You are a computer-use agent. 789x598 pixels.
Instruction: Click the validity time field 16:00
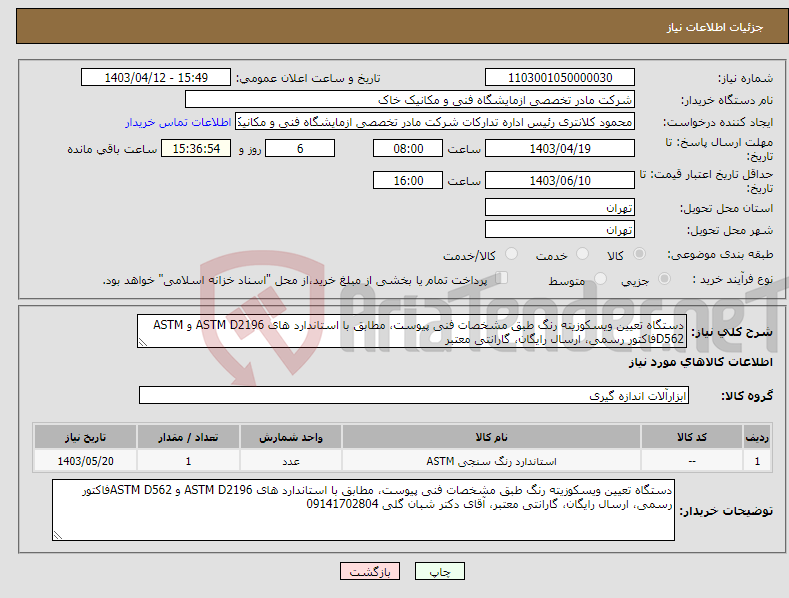point(408,180)
